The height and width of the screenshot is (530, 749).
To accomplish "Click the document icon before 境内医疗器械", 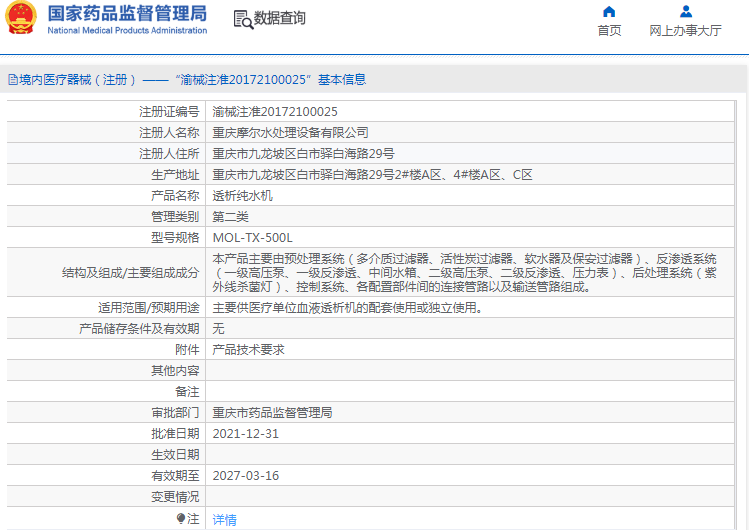I will coord(12,80).
